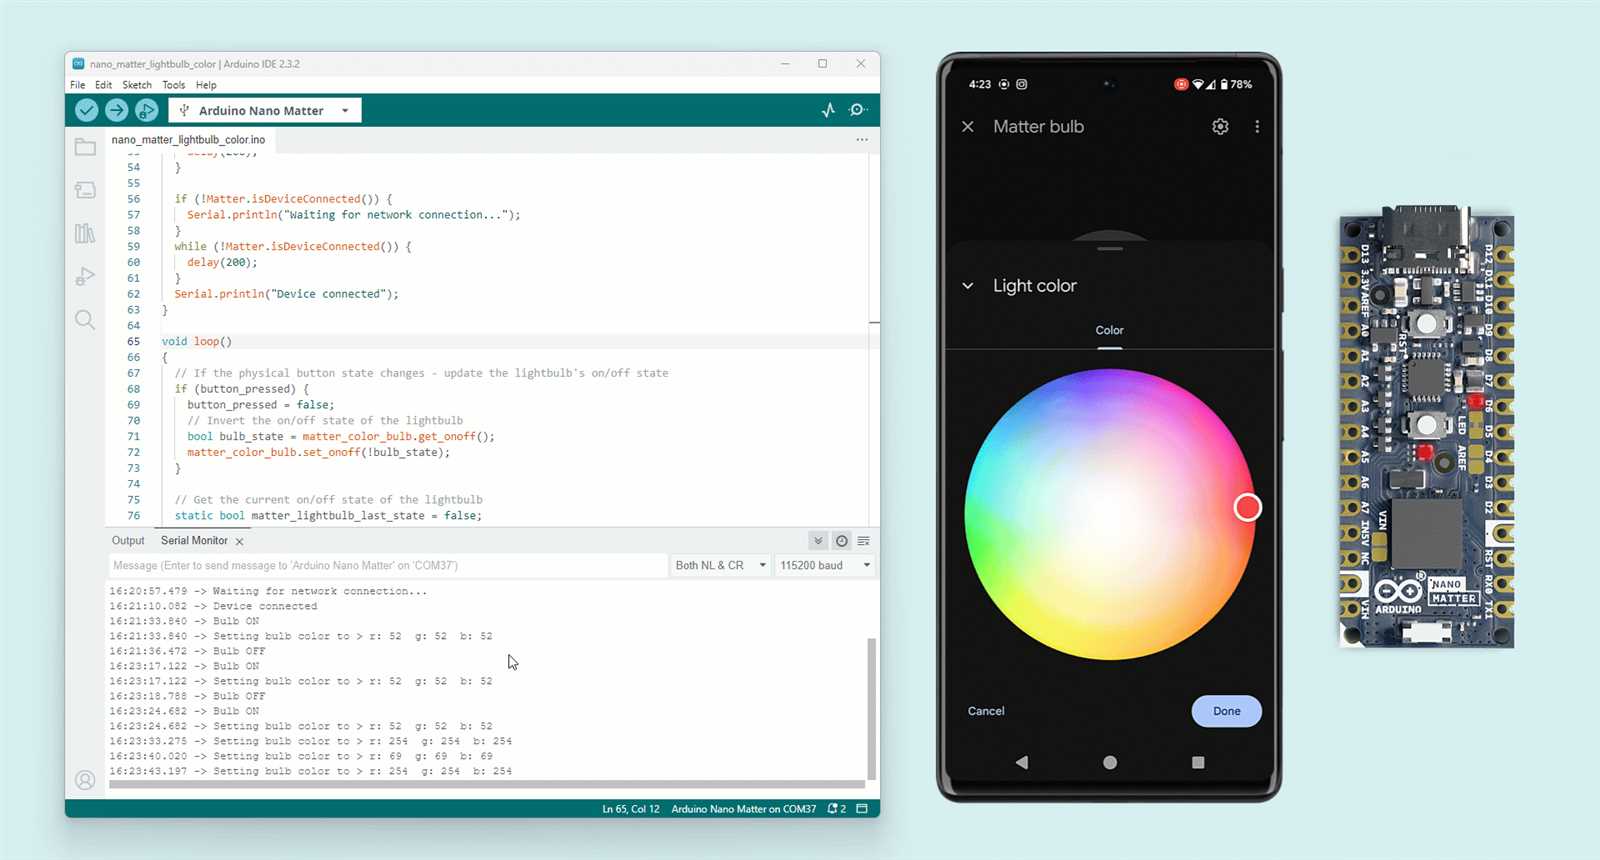Close the Matter bulb screen
The height and width of the screenshot is (860, 1600).
tap(968, 127)
